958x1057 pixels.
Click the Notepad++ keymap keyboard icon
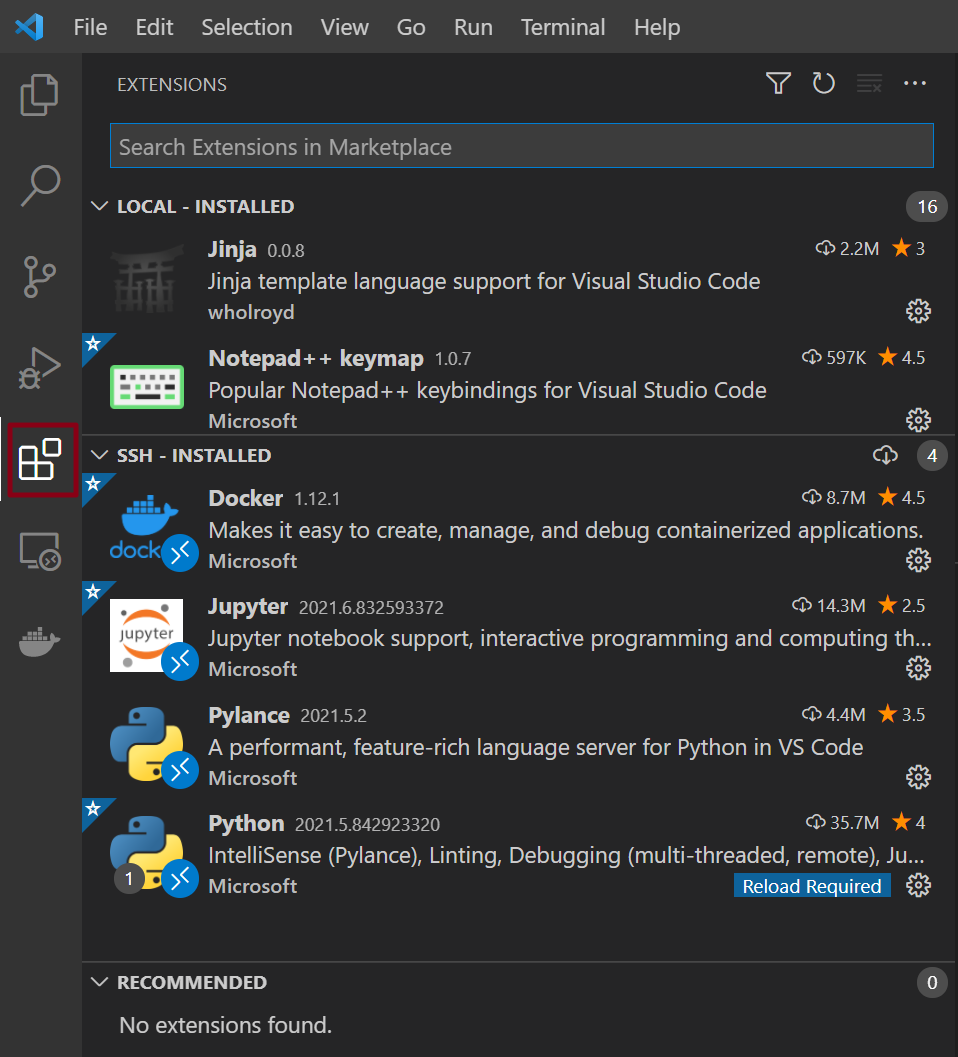[x=147, y=387]
